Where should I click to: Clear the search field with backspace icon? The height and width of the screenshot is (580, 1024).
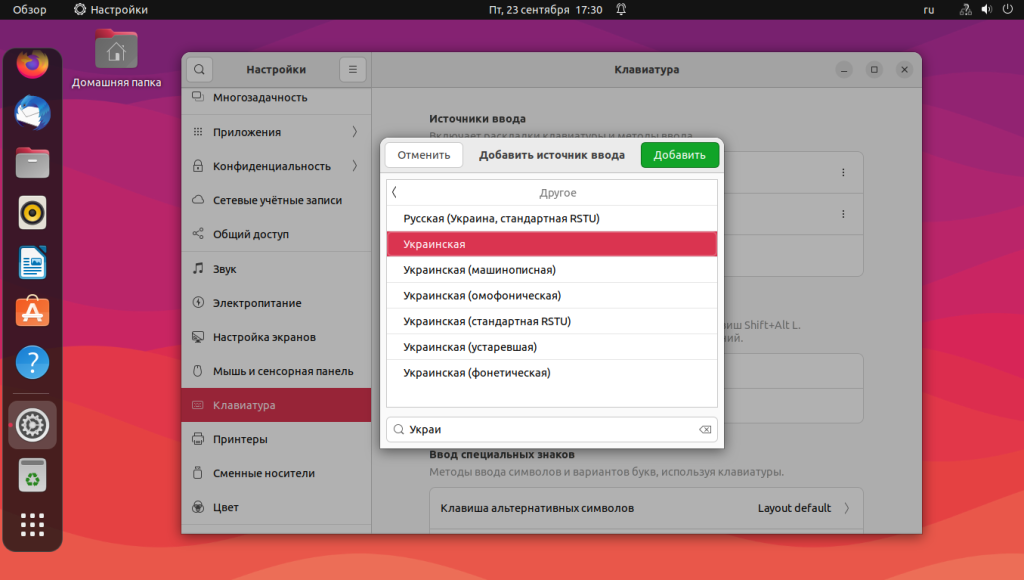[x=705, y=429]
